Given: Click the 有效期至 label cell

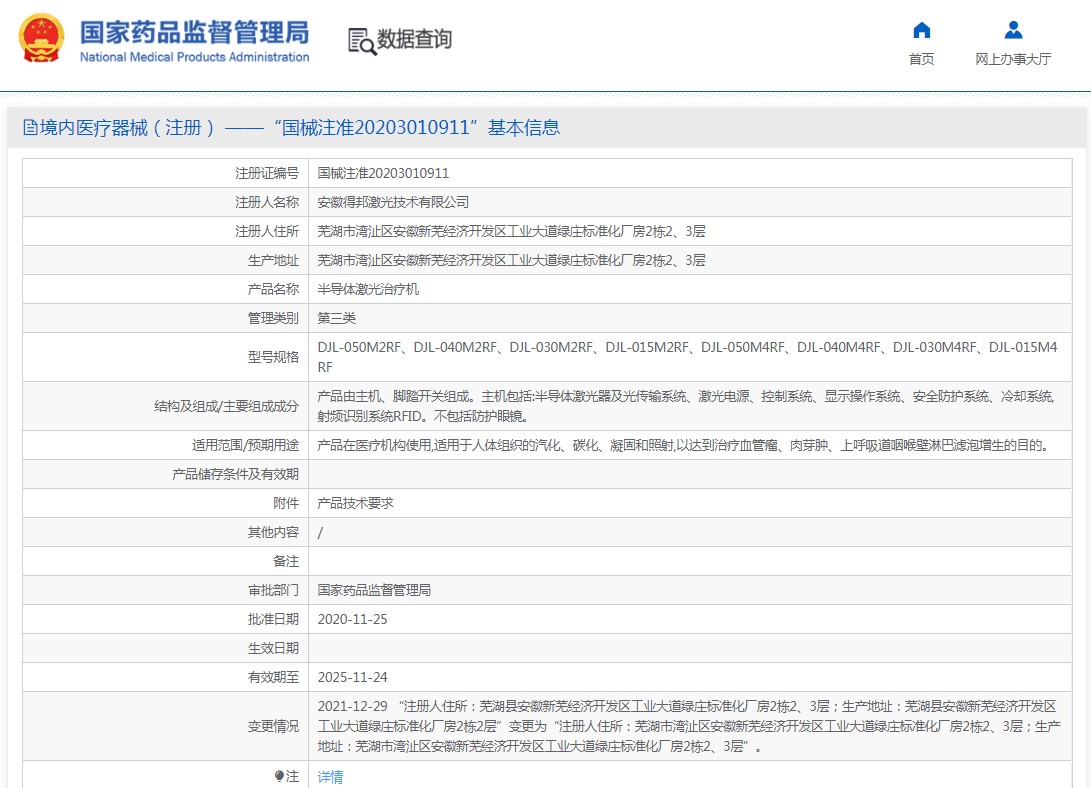Looking at the screenshot, I should (166, 677).
